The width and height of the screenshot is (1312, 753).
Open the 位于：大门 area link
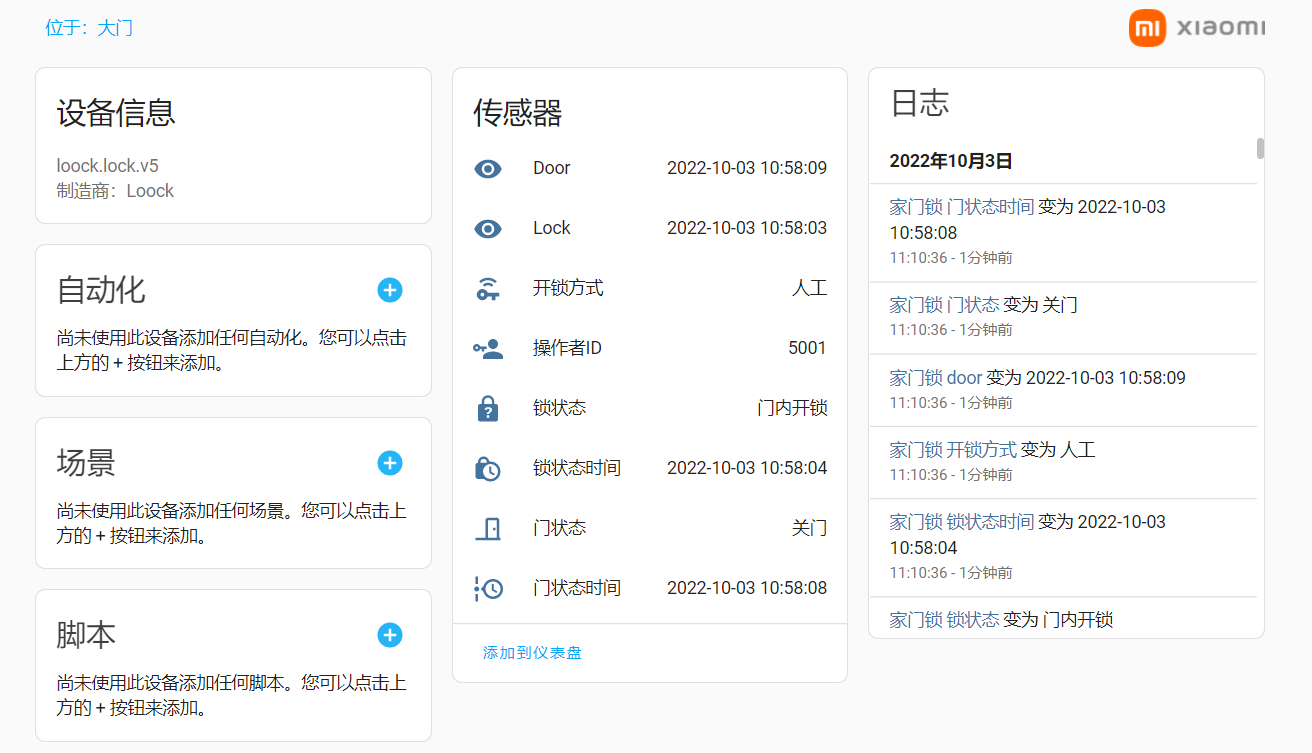pyautogui.click(x=89, y=28)
